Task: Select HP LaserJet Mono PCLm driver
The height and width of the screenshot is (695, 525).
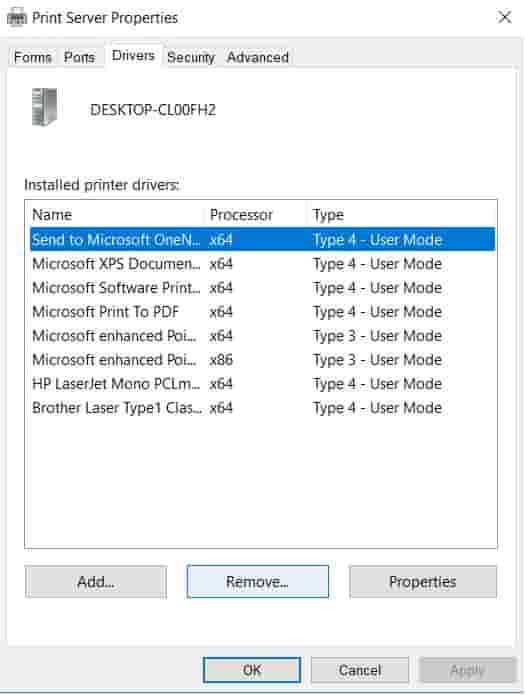Action: pos(262,383)
